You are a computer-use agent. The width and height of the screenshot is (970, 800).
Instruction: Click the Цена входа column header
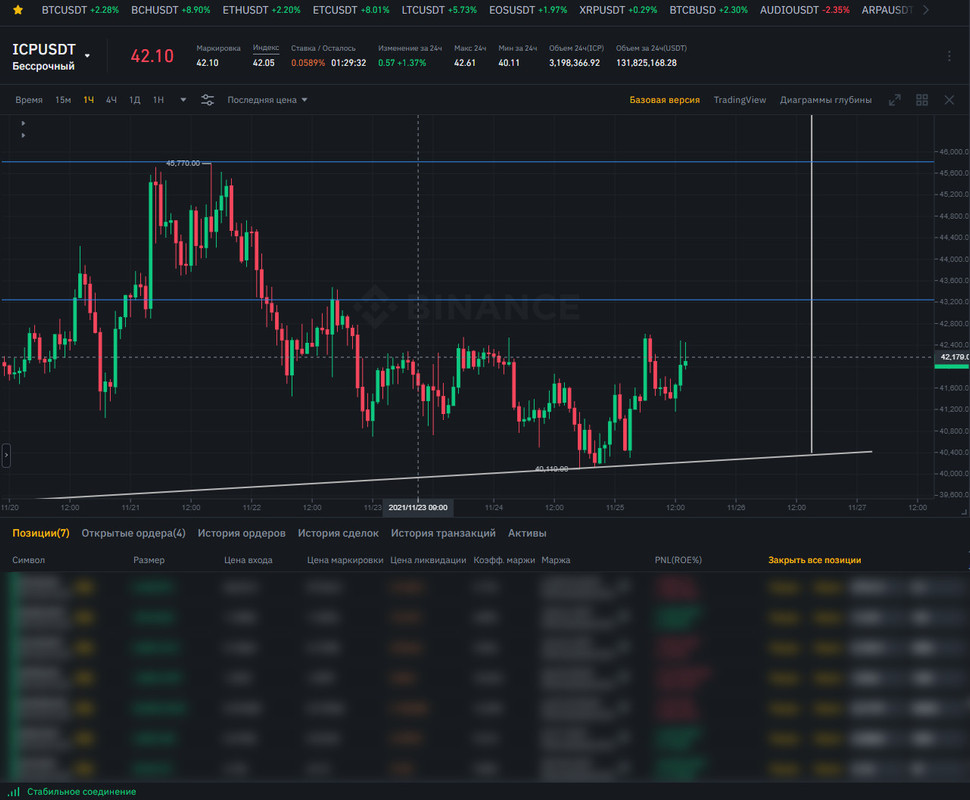tap(248, 561)
